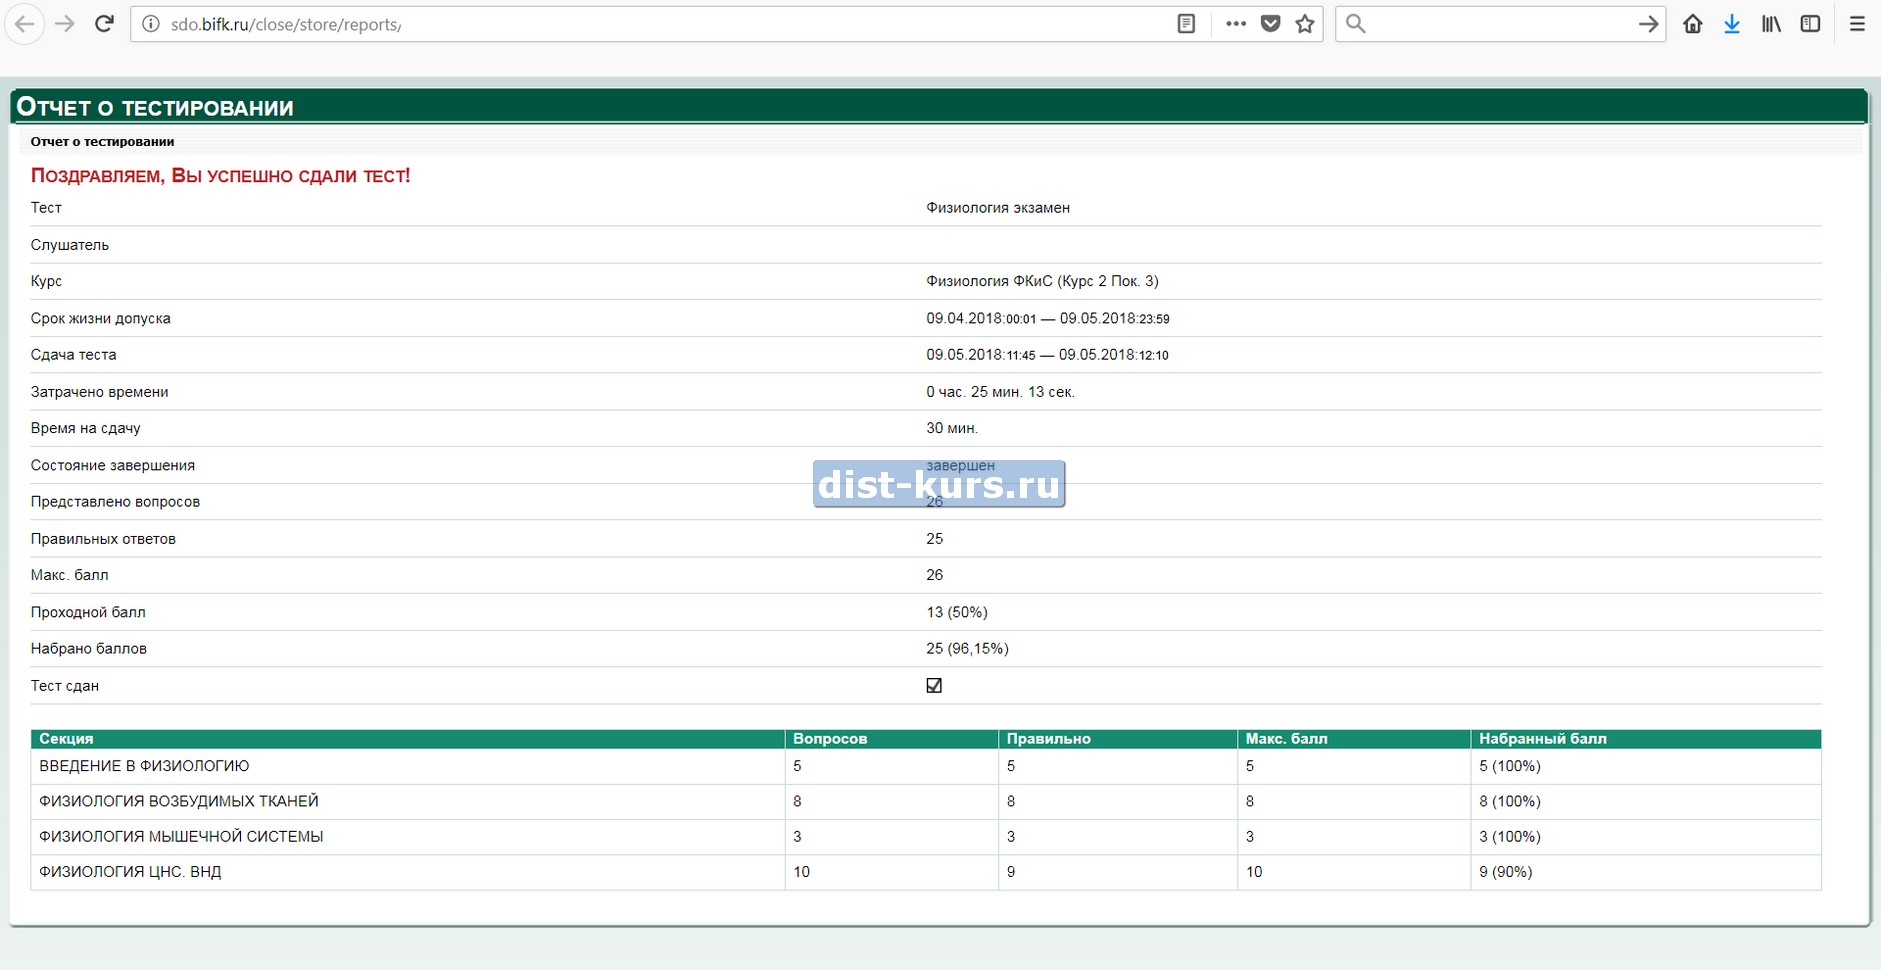
Task: Go to the Home page
Action: (x=1692, y=24)
